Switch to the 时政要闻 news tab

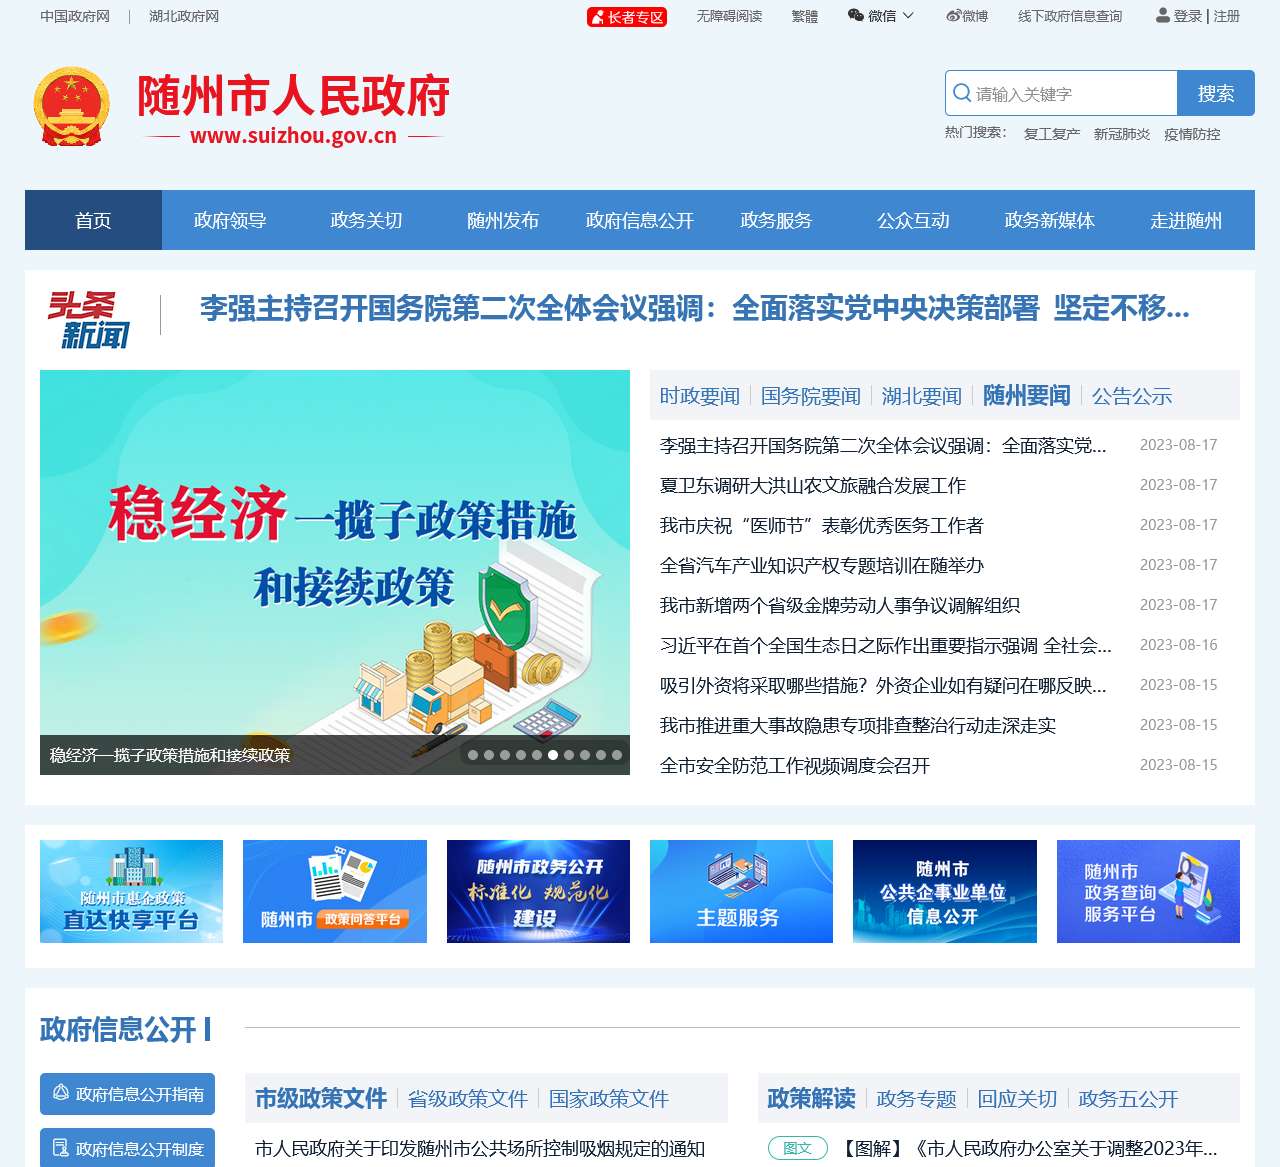coord(700,396)
